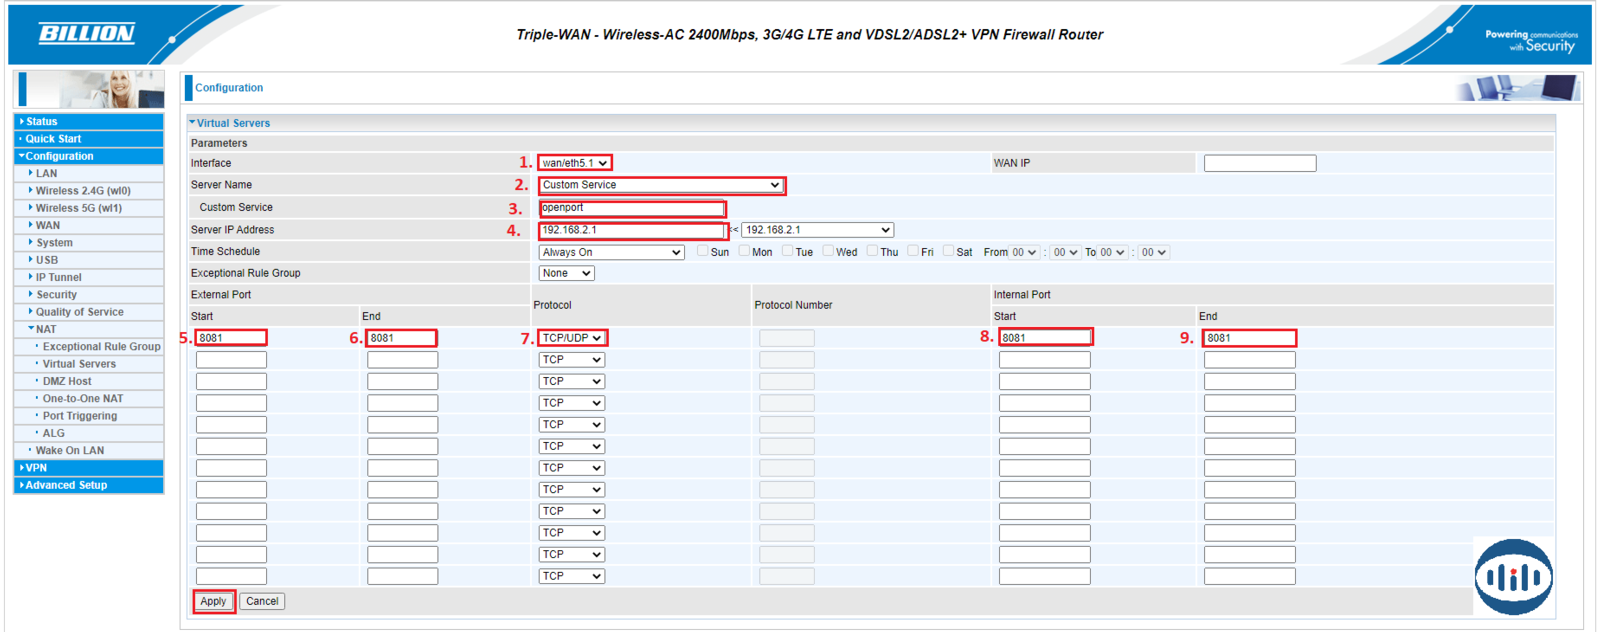Enable the Sun schedule checkbox
Screen dimensions: 1600x632
point(702,252)
